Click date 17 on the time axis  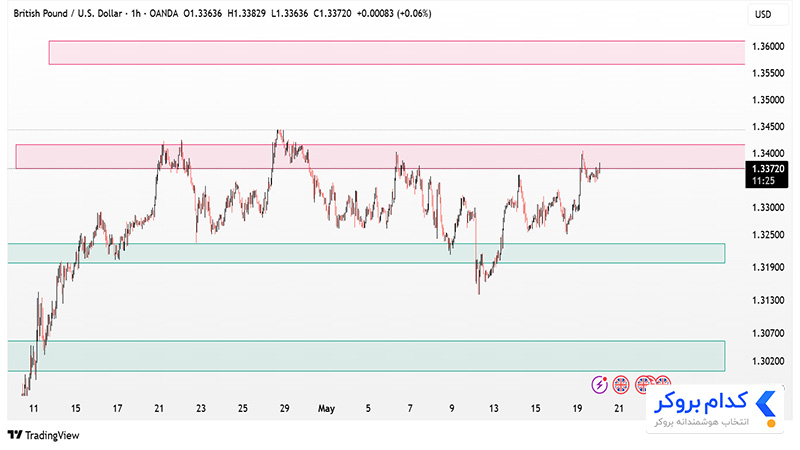pyautogui.click(x=117, y=408)
